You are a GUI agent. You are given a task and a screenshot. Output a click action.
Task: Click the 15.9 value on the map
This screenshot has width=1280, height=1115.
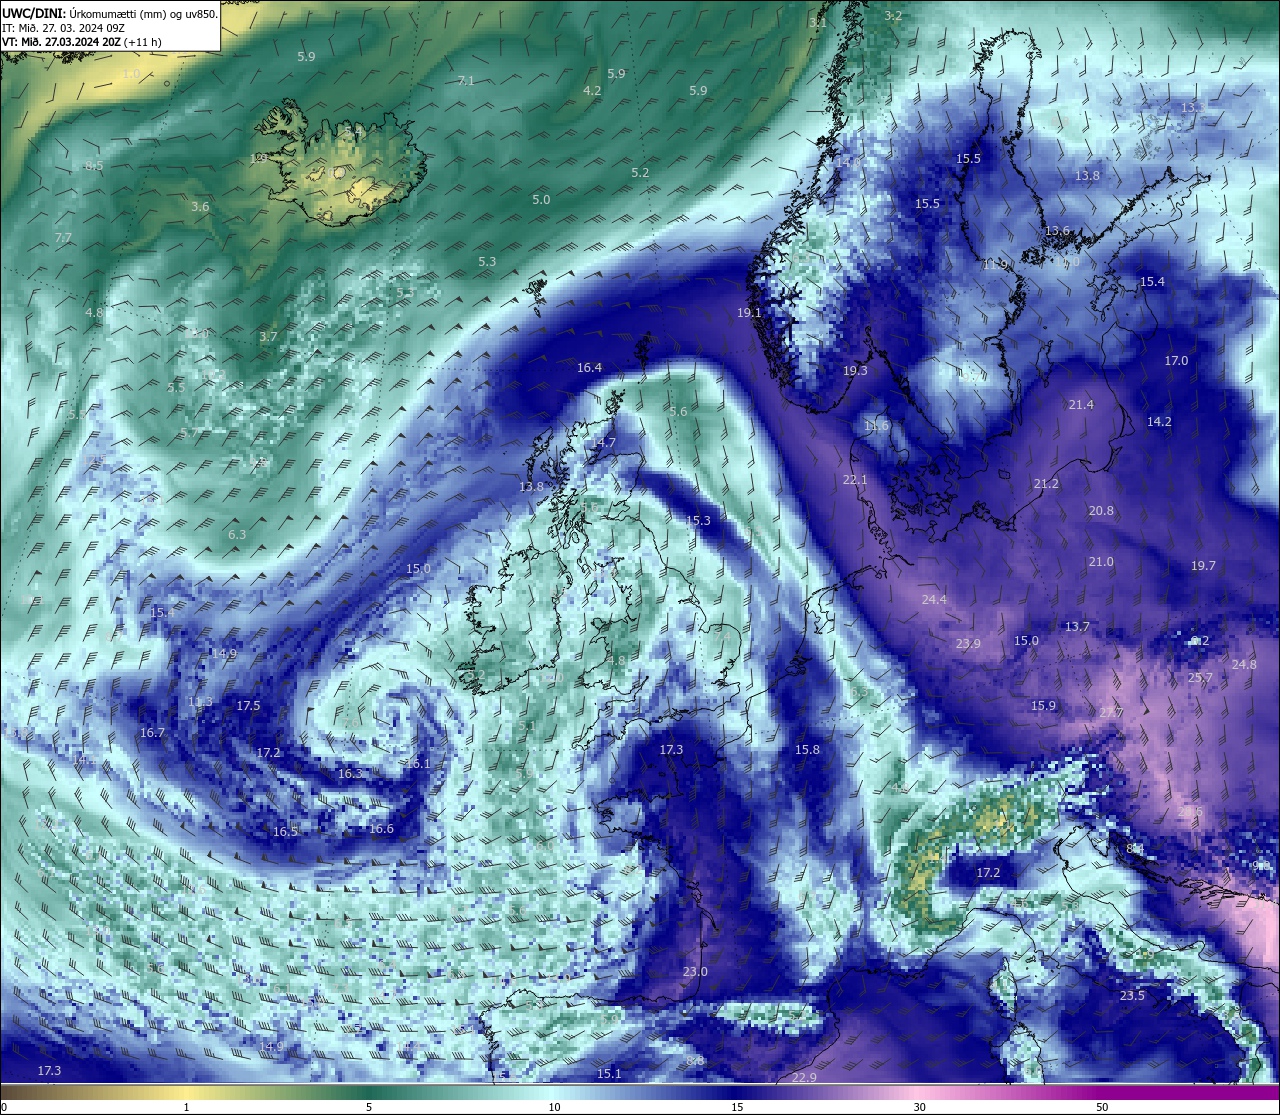(x=1043, y=706)
